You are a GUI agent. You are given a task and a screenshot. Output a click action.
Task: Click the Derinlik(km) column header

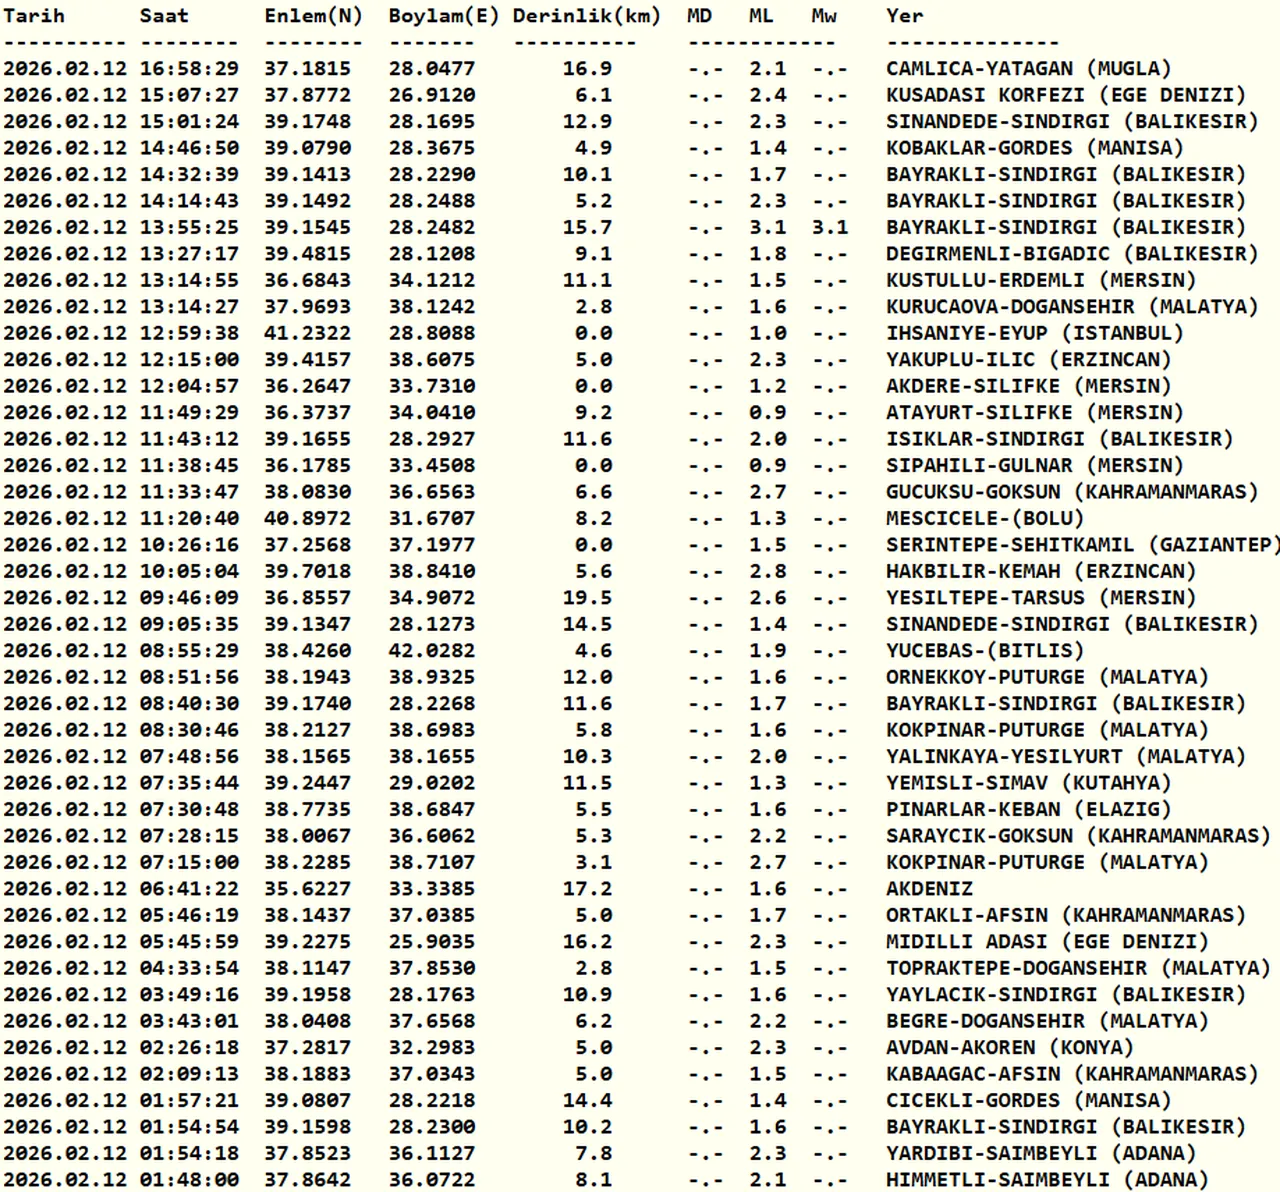pyautogui.click(x=586, y=16)
